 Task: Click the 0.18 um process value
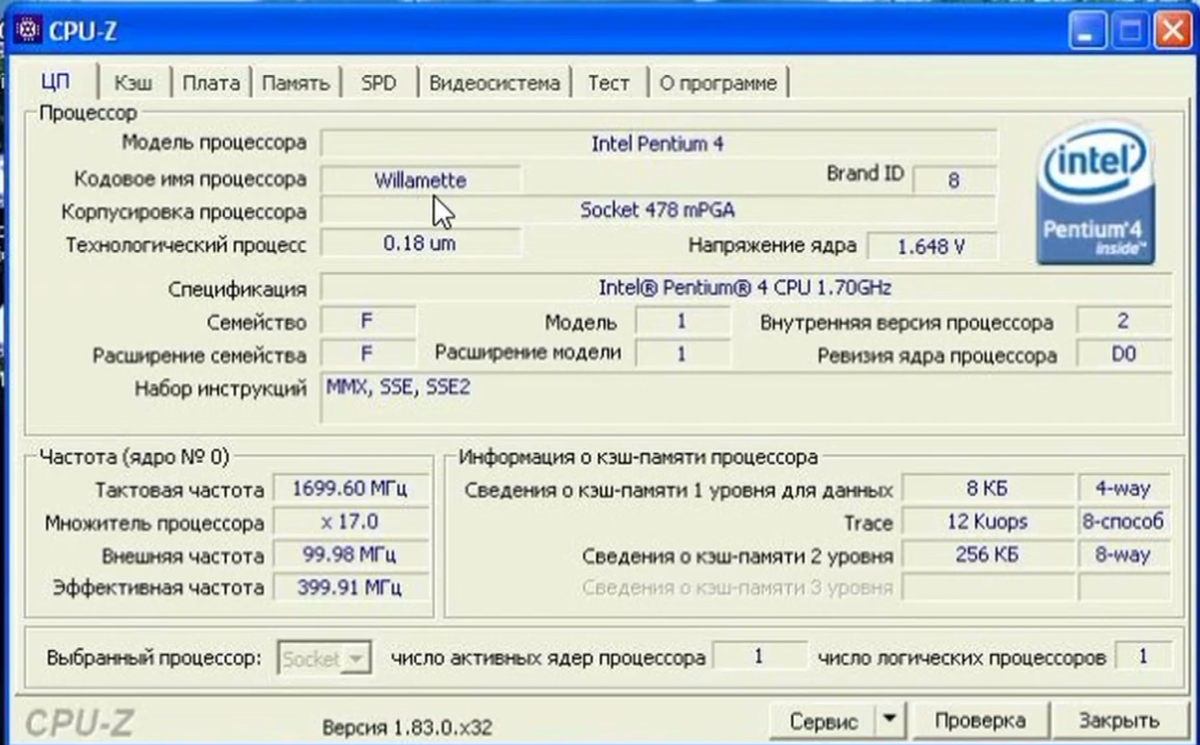click(x=421, y=243)
